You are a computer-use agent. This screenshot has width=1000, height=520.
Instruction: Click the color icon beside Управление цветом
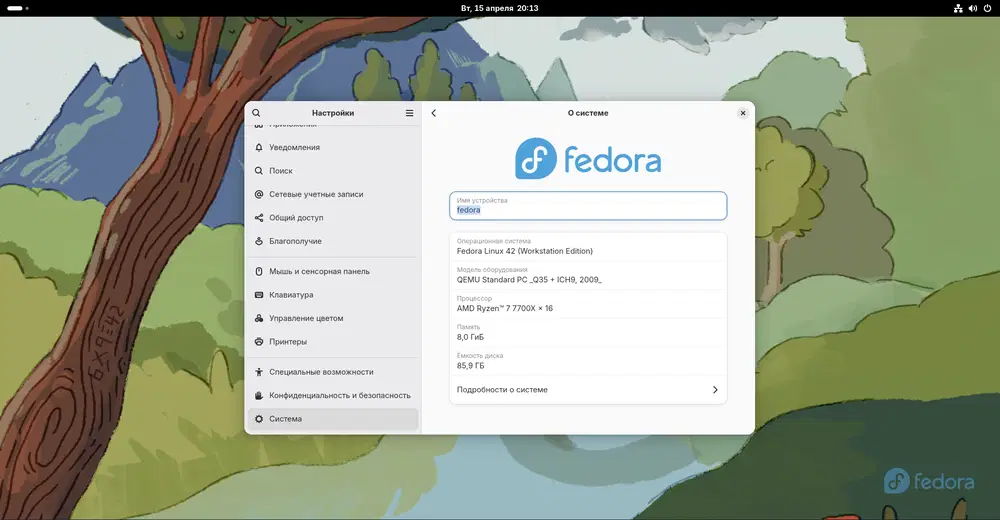(259, 318)
